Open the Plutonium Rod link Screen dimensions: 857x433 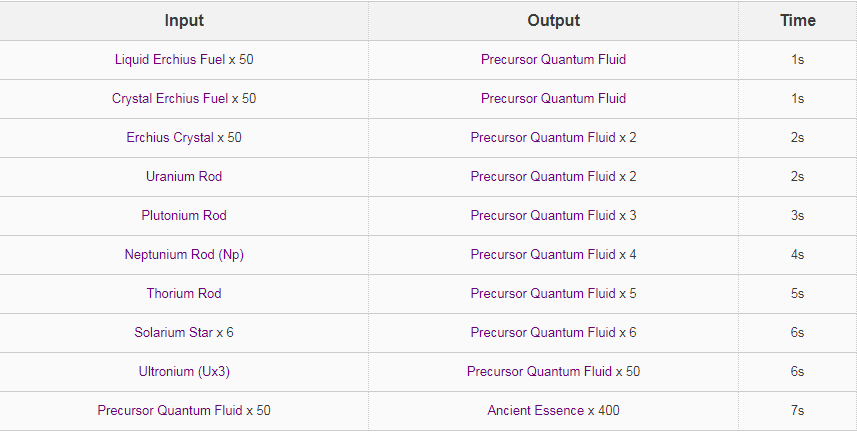click(x=184, y=216)
